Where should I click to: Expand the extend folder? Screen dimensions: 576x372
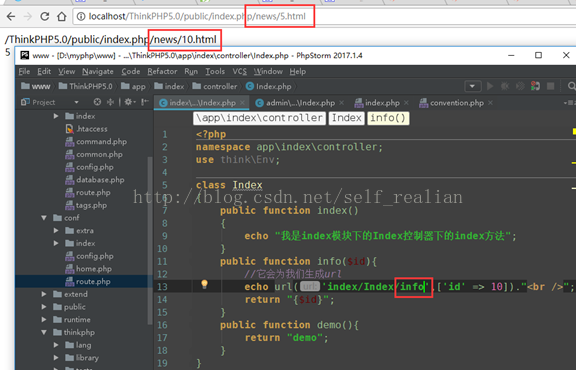tap(44, 294)
